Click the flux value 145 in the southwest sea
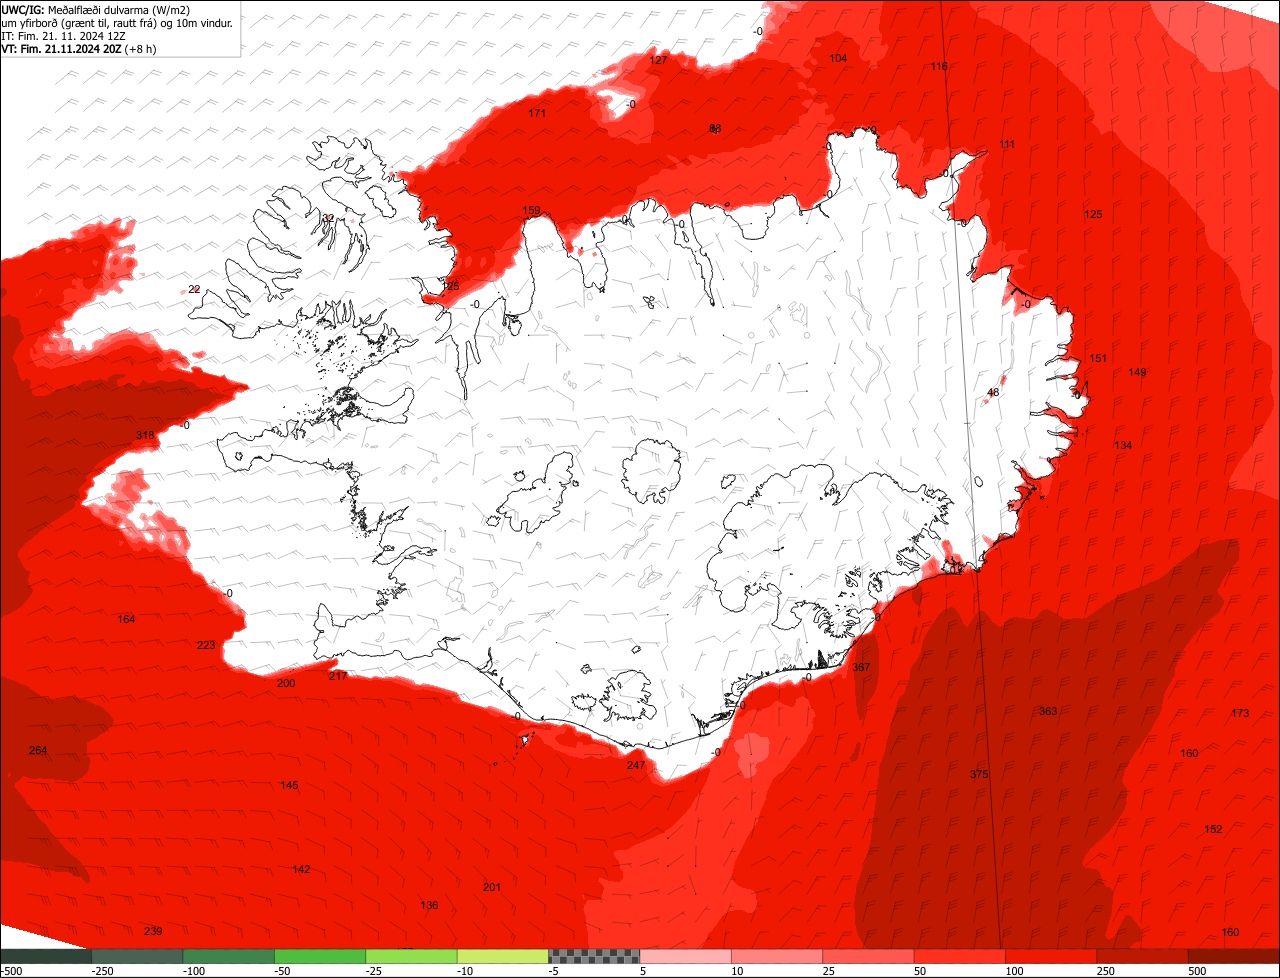The width and height of the screenshot is (1280, 978). click(x=289, y=785)
